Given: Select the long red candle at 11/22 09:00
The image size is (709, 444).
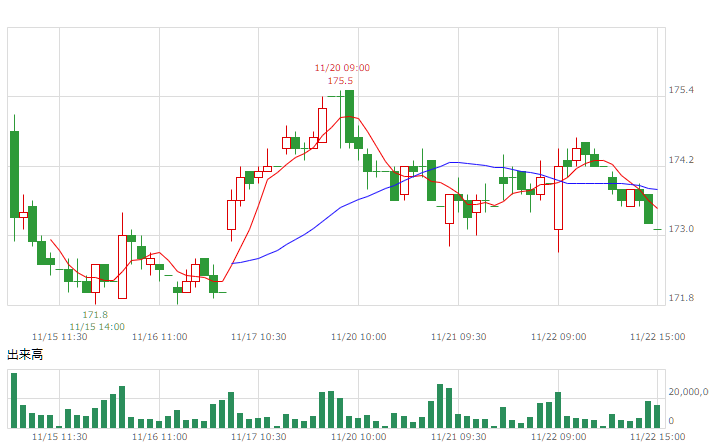Looking at the screenshot, I should click(558, 198).
